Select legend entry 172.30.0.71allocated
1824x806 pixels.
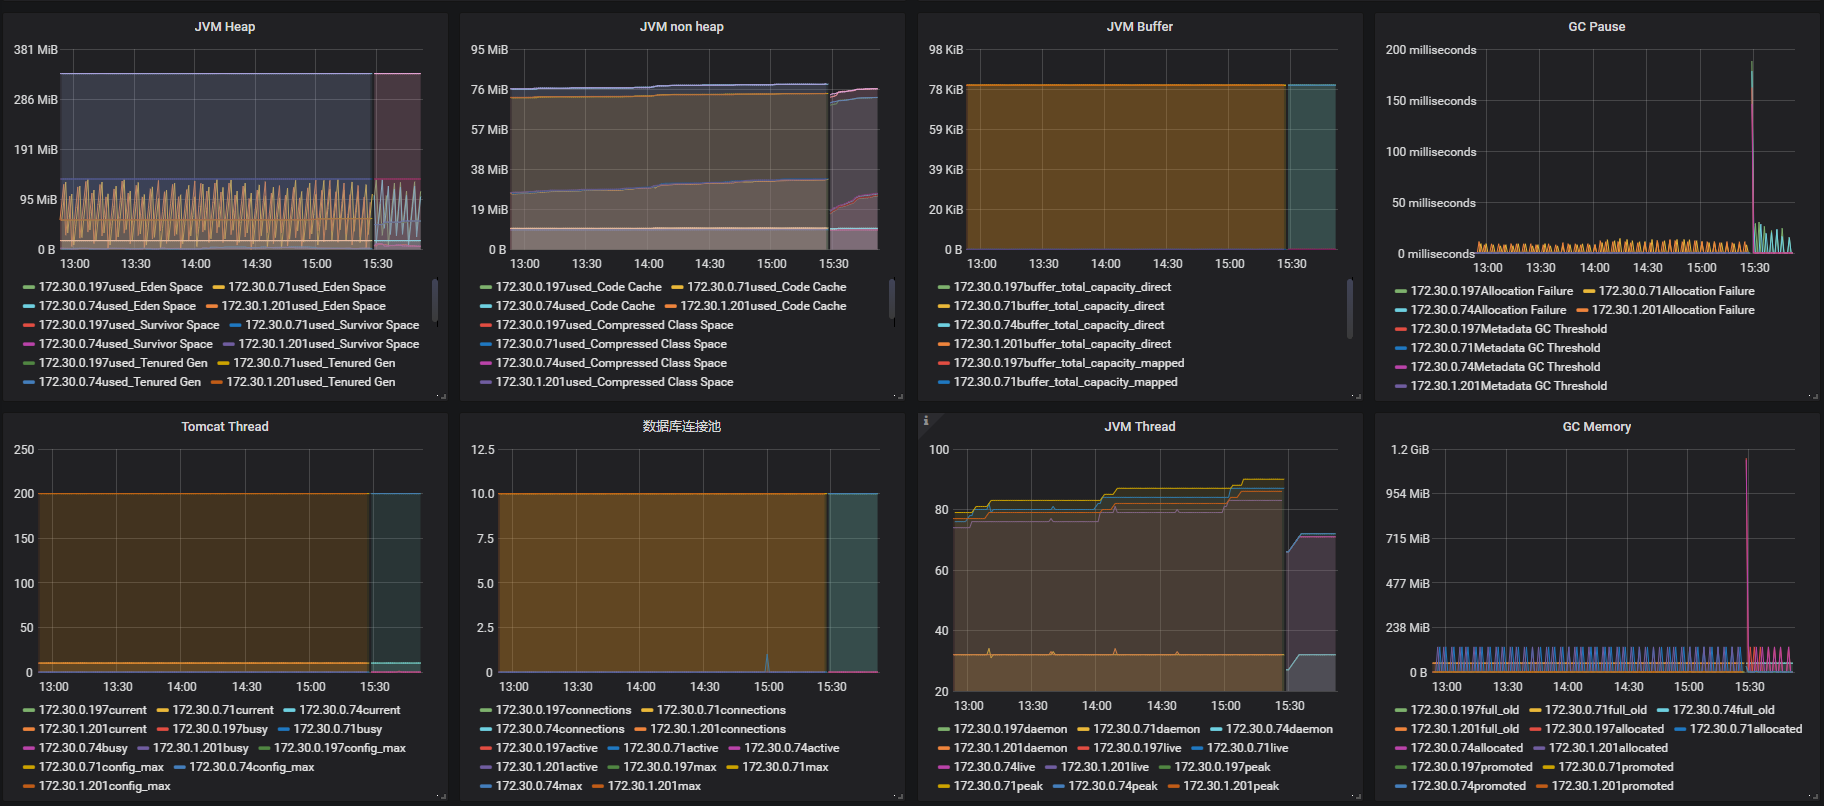tap(1746, 729)
